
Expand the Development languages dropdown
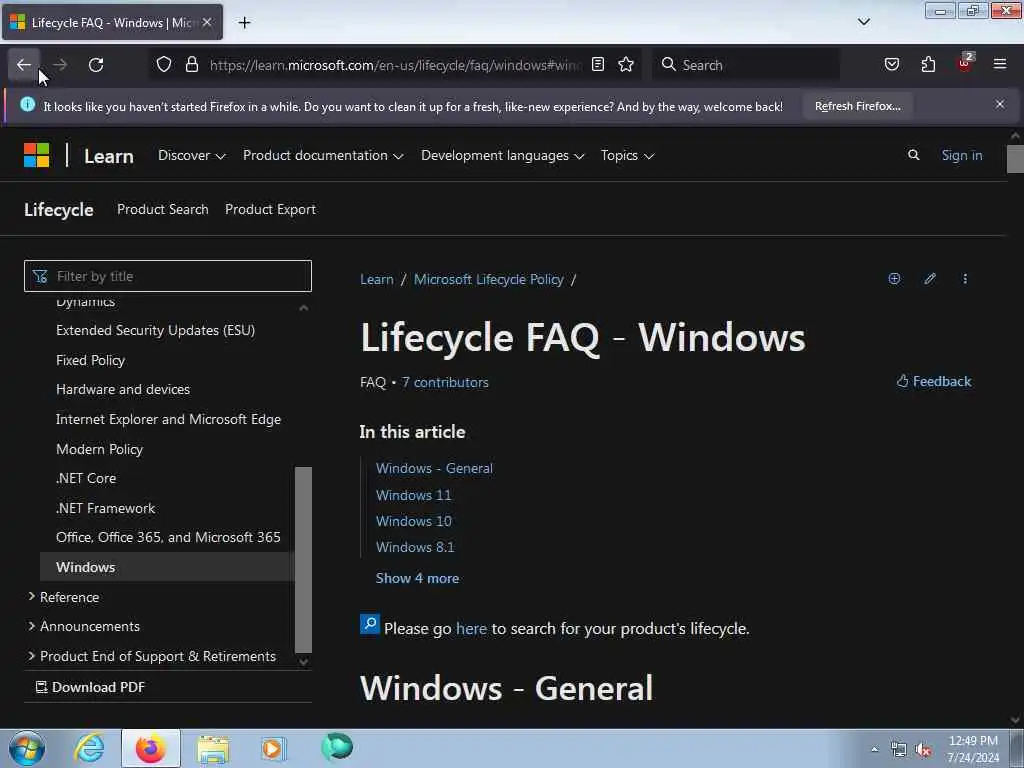tap(502, 155)
